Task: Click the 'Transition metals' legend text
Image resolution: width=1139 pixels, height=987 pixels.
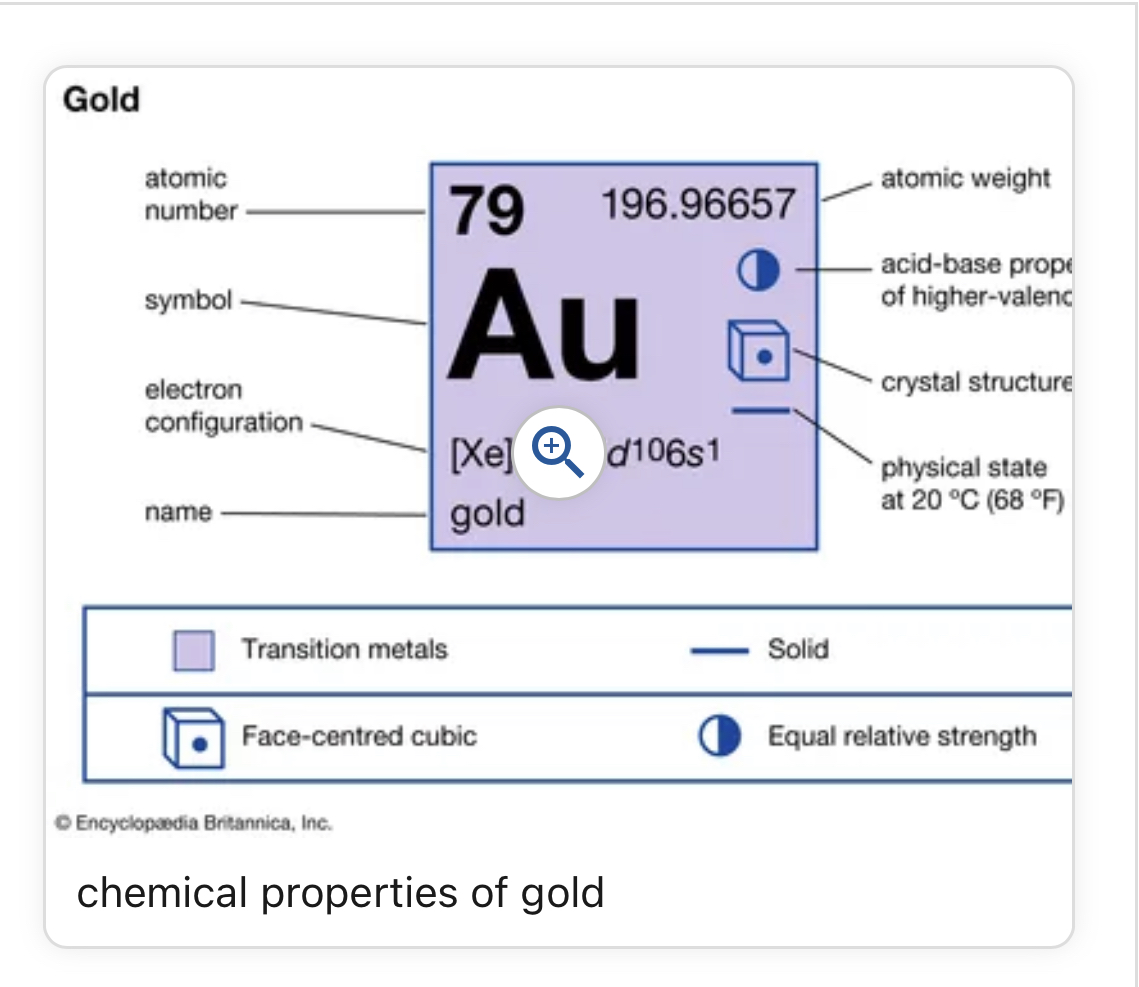Action: [344, 649]
